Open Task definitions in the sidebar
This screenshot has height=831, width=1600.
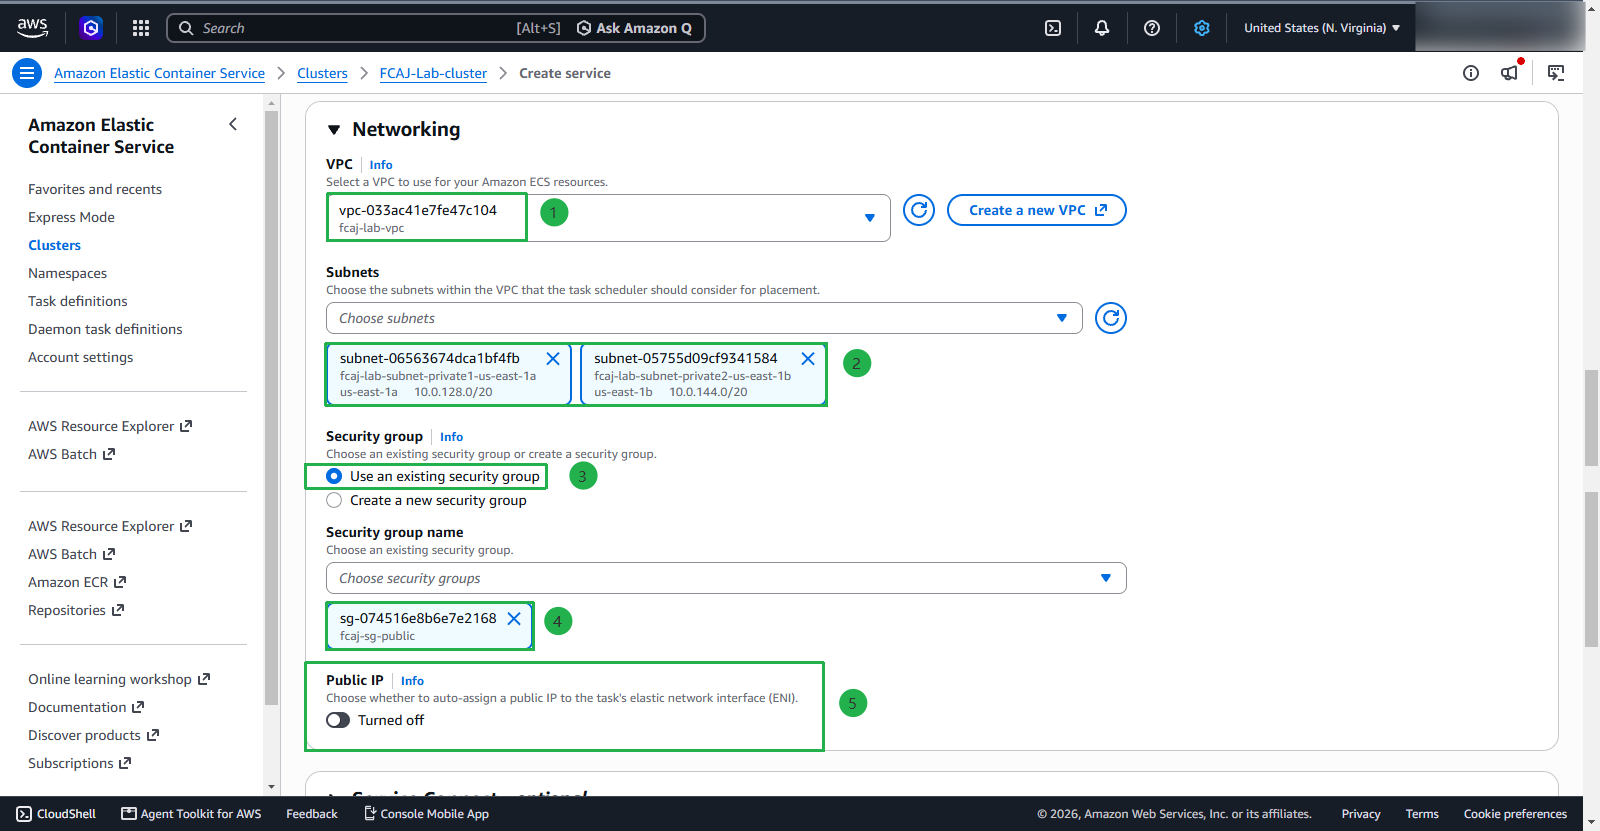pos(78,301)
